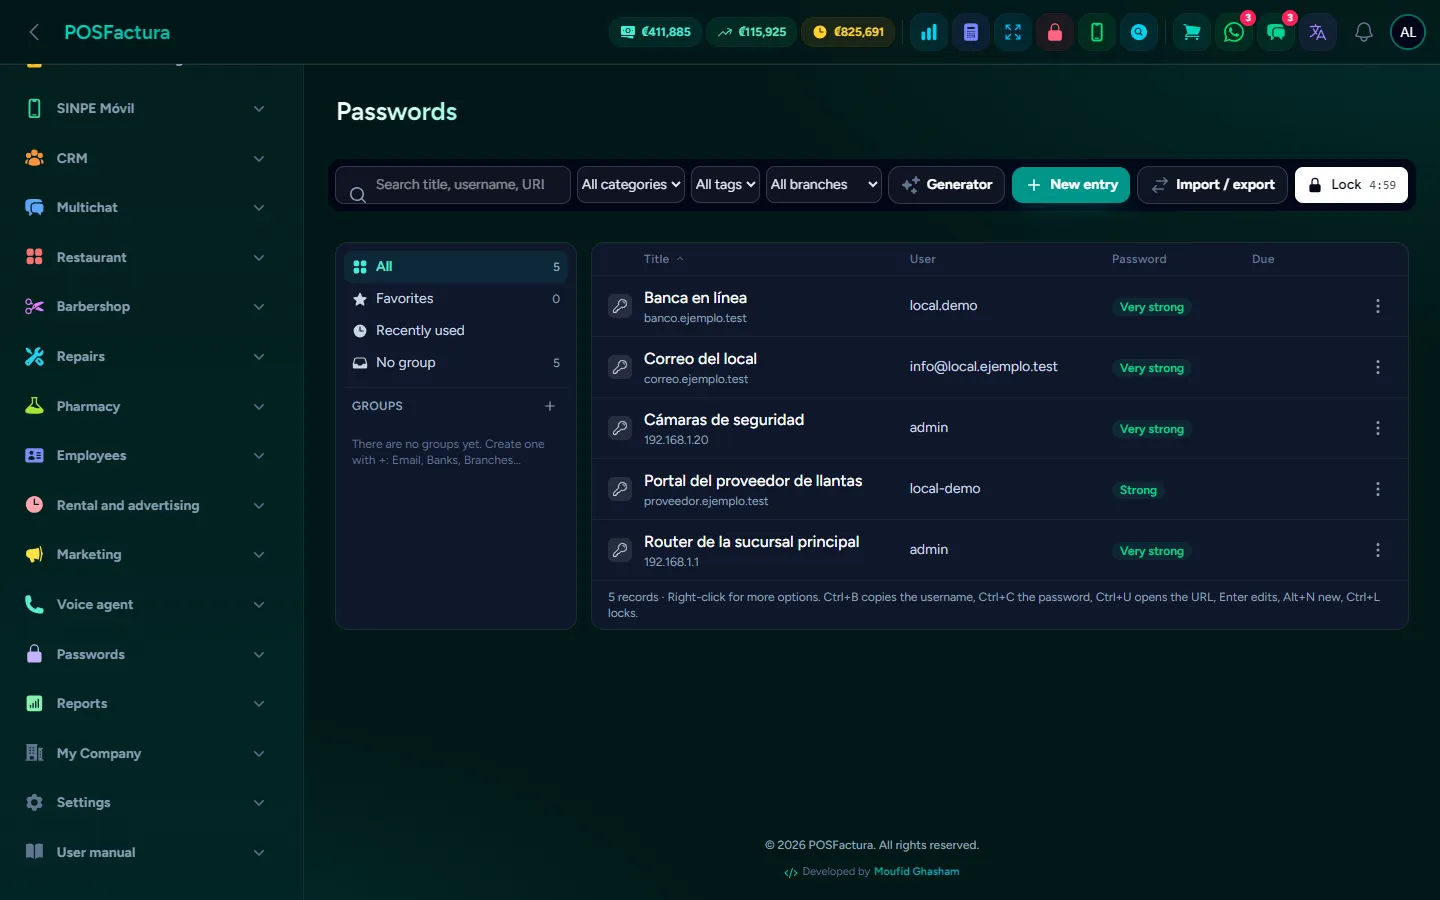Open the shopping cart icon
The image size is (1440, 900).
point(1192,32)
